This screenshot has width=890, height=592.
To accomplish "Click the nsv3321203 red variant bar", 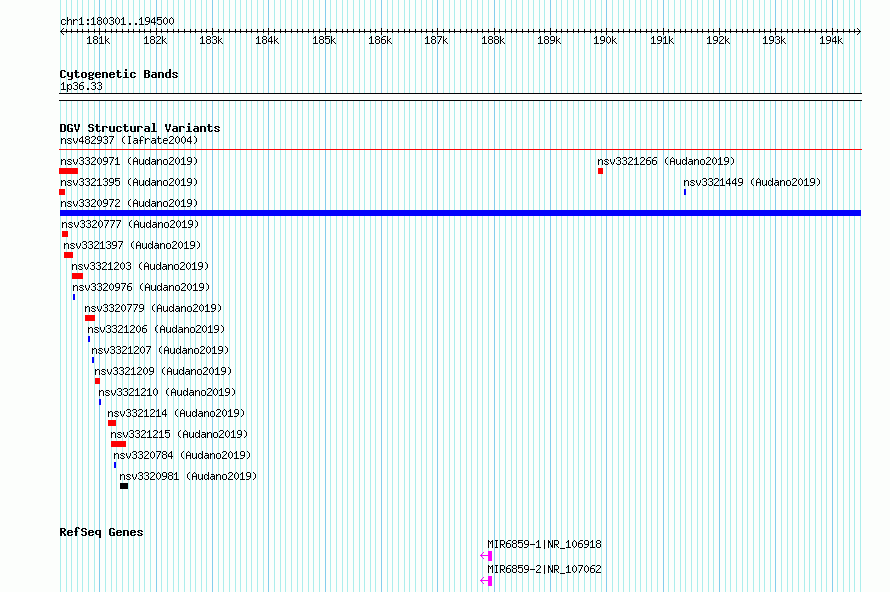I will 77,276.
